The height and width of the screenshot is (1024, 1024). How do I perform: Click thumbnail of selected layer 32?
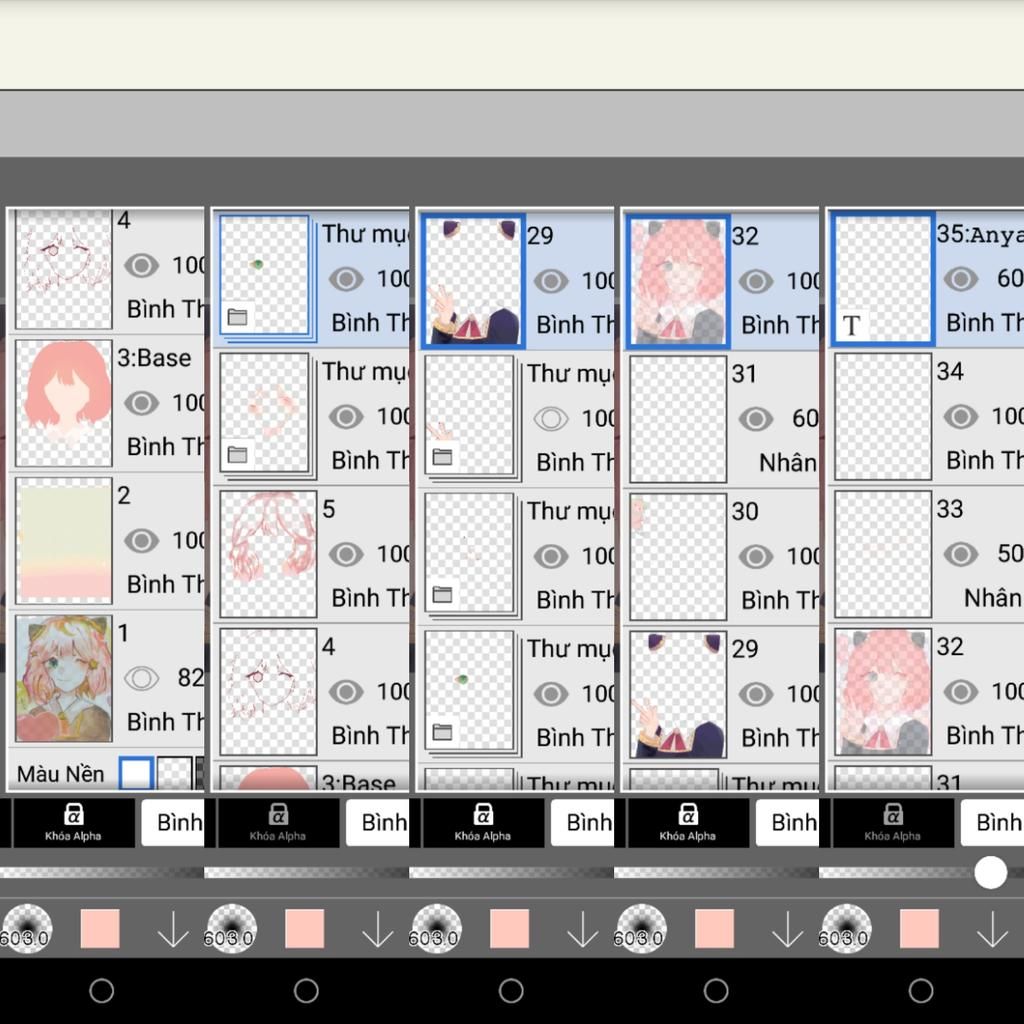[x=678, y=281]
